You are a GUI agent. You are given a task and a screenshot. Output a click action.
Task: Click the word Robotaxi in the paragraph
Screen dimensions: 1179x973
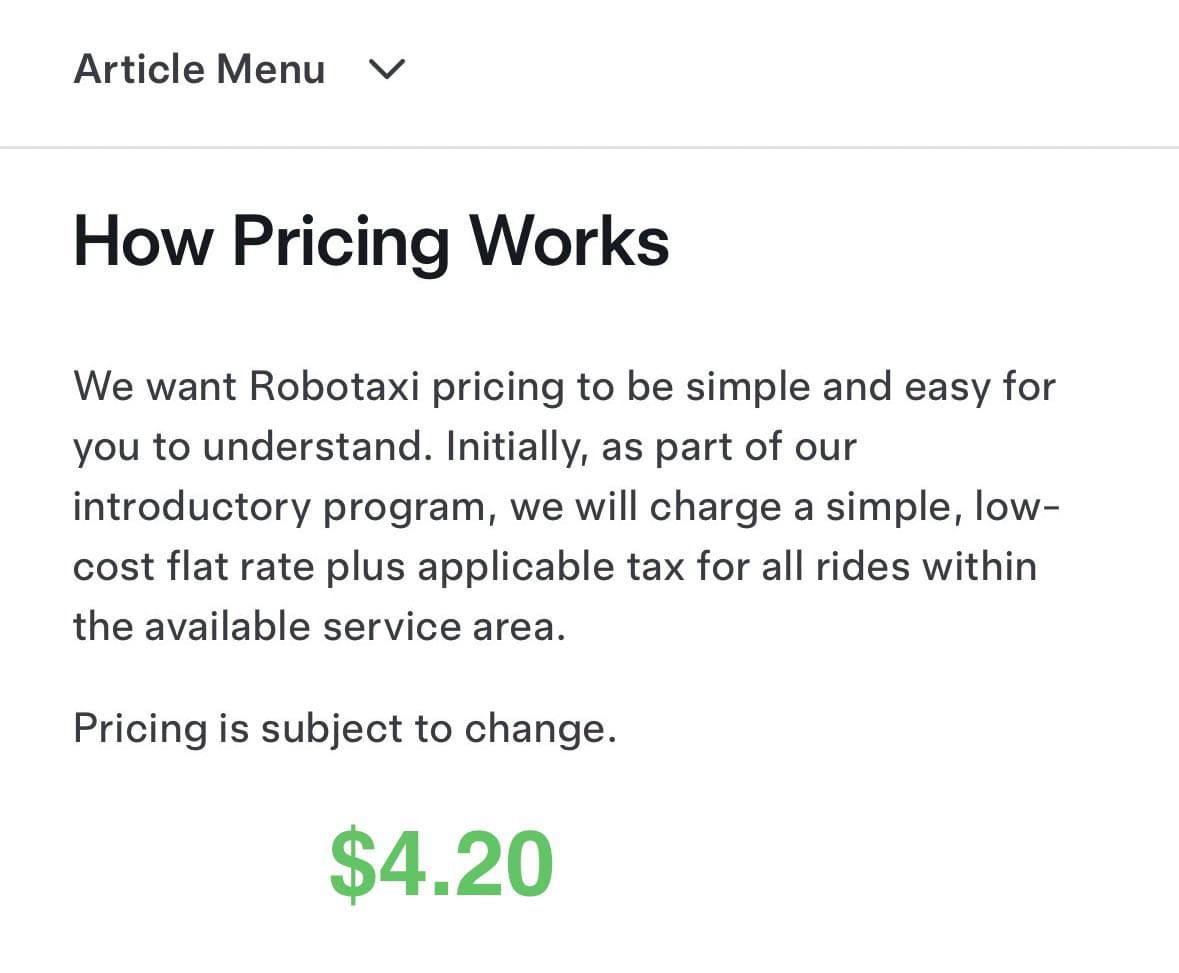pyautogui.click(x=334, y=386)
